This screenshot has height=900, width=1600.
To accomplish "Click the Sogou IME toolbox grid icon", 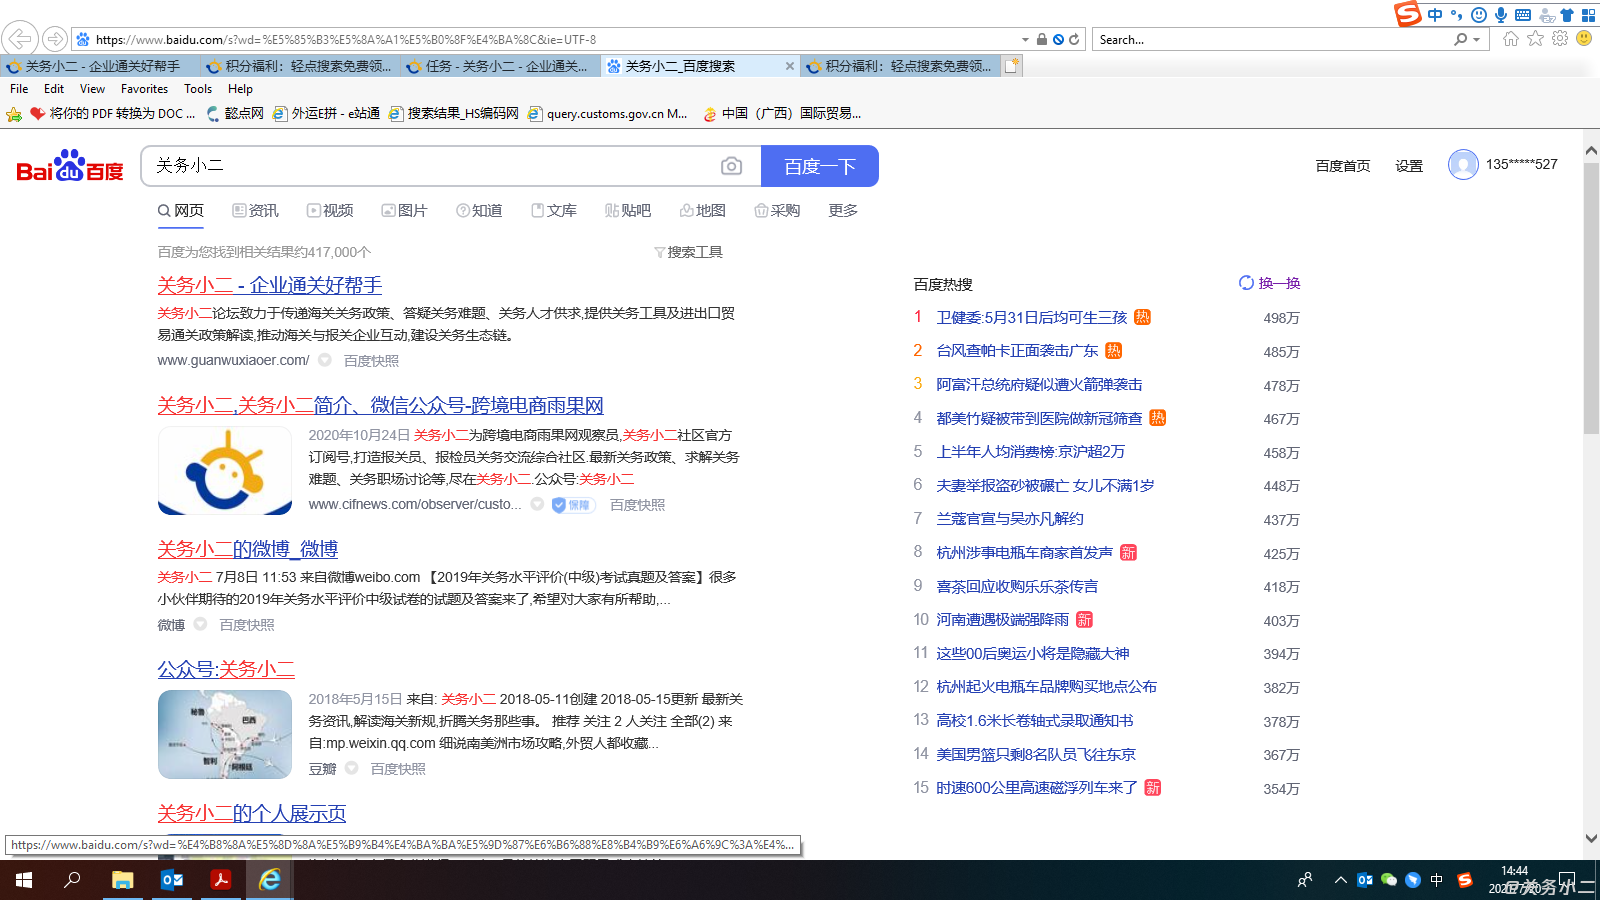I will (1588, 15).
